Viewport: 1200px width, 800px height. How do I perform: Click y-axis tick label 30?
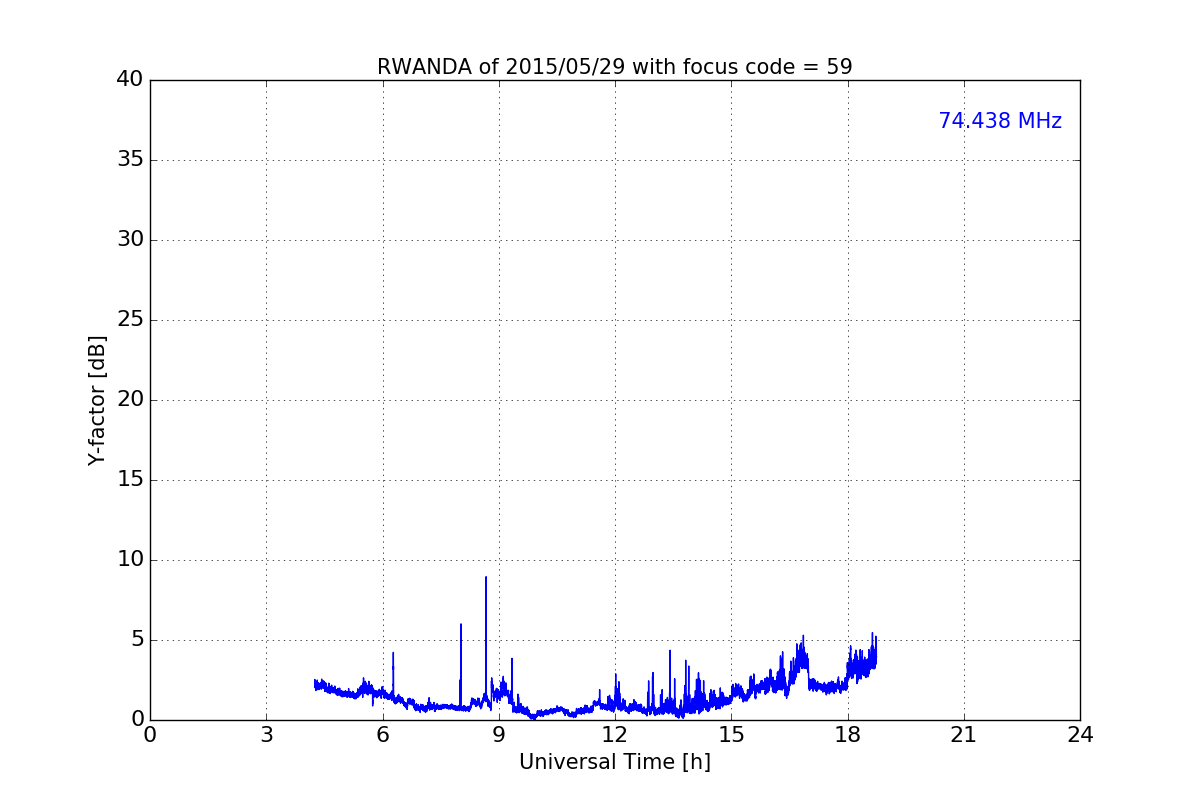click(x=130, y=240)
